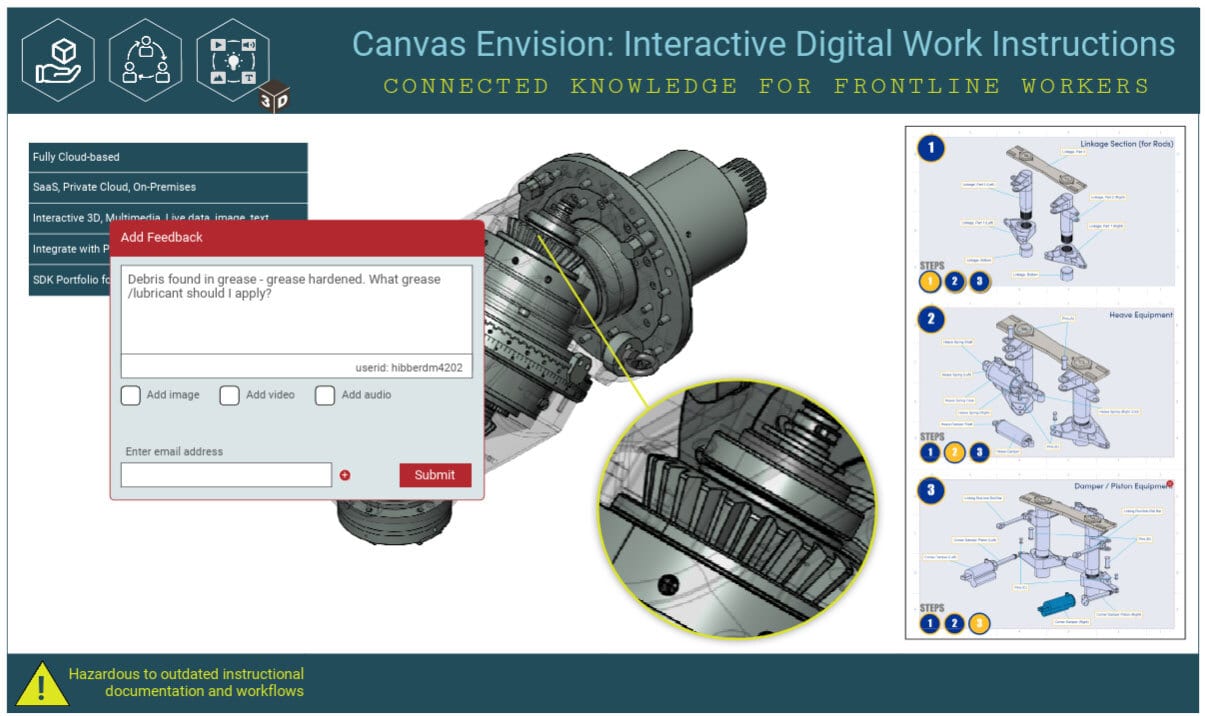
Task: Click the hand holding cube hexagon icon
Action: [59, 59]
